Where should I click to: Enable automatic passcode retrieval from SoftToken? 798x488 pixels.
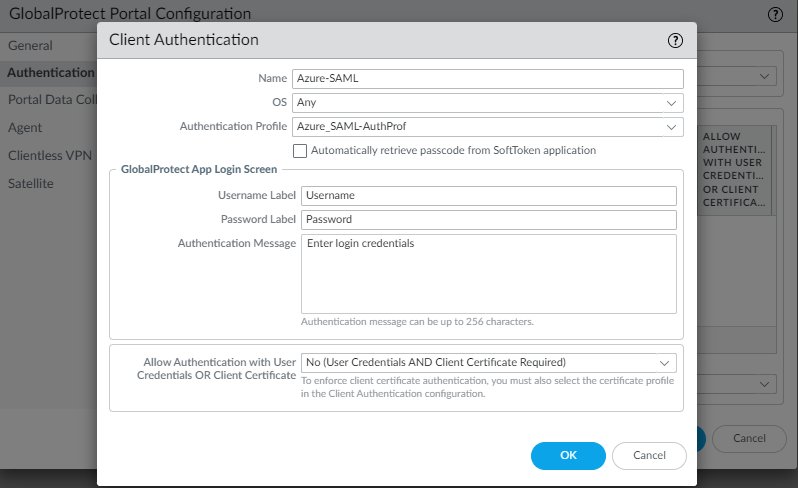pyautogui.click(x=300, y=151)
